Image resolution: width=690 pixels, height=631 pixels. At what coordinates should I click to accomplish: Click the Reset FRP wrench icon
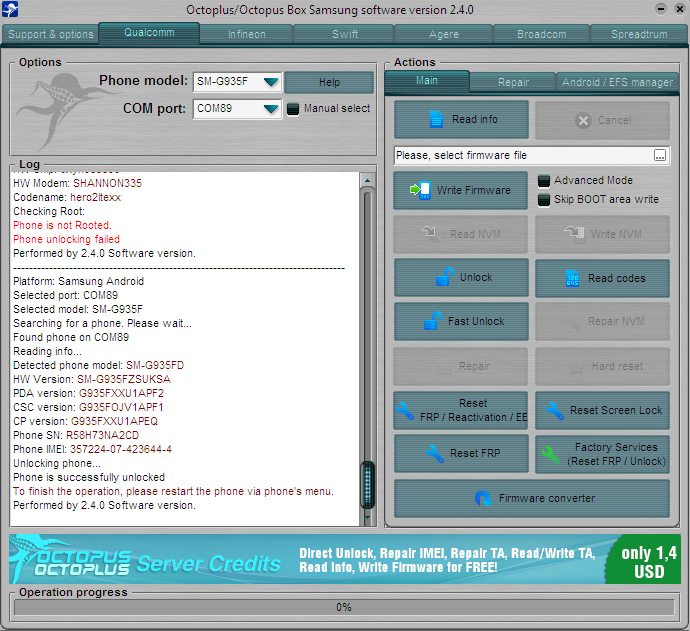tap(433, 453)
